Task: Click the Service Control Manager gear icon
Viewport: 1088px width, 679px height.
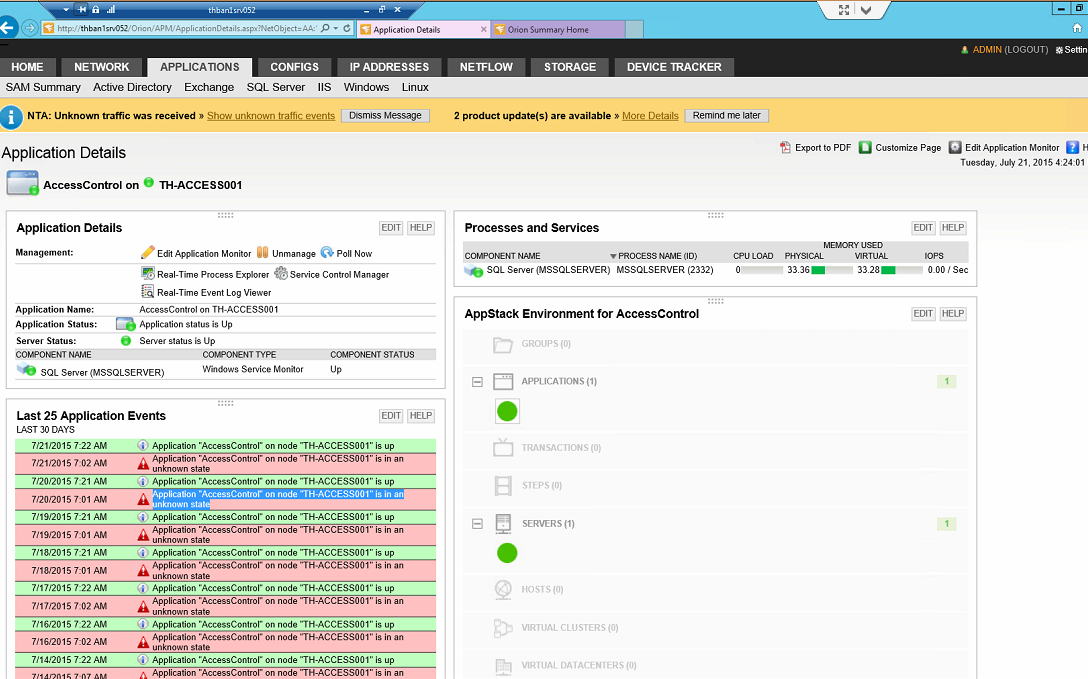Action: pos(281,273)
